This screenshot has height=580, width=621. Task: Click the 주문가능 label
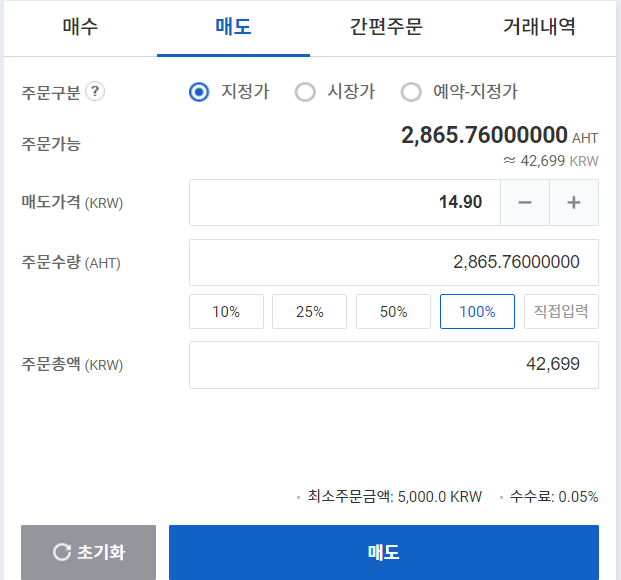click(51, 144)
